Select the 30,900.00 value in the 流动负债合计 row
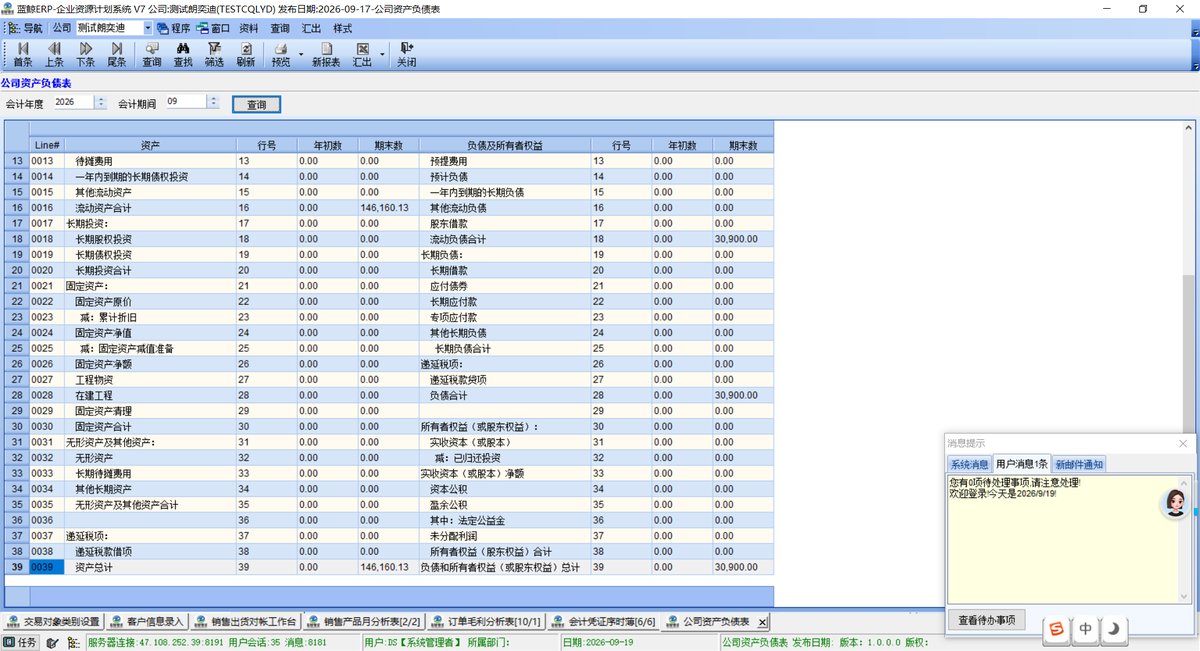The height and width of the screenshot is (651, 1200). pyautogui.click(x=742, y=239)
